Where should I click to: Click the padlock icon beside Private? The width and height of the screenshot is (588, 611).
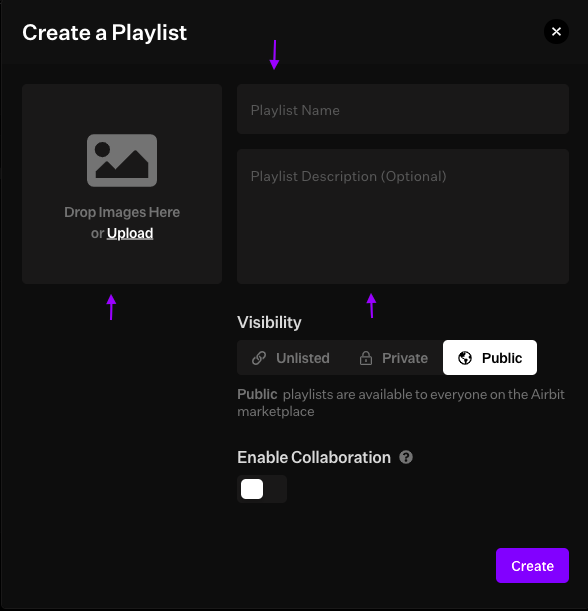[x=366, y=358]
